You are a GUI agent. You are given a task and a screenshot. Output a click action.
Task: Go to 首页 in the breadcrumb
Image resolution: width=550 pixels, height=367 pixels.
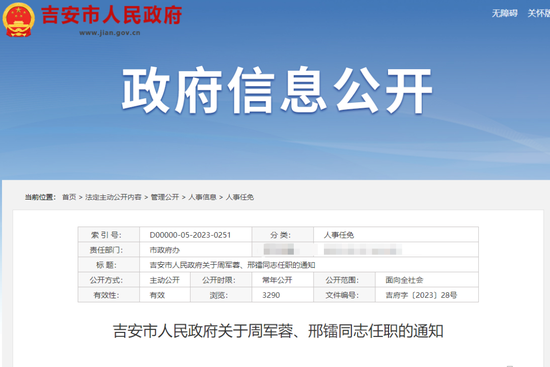[x=69, y=197]
